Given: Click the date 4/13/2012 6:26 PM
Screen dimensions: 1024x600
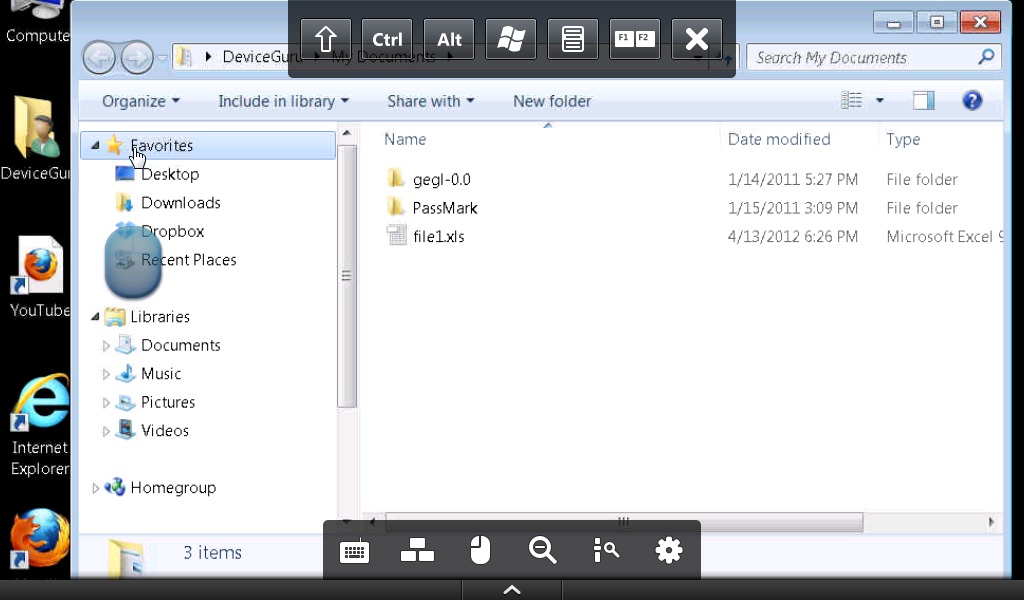Looking at the screenshot, I should 793,236.
